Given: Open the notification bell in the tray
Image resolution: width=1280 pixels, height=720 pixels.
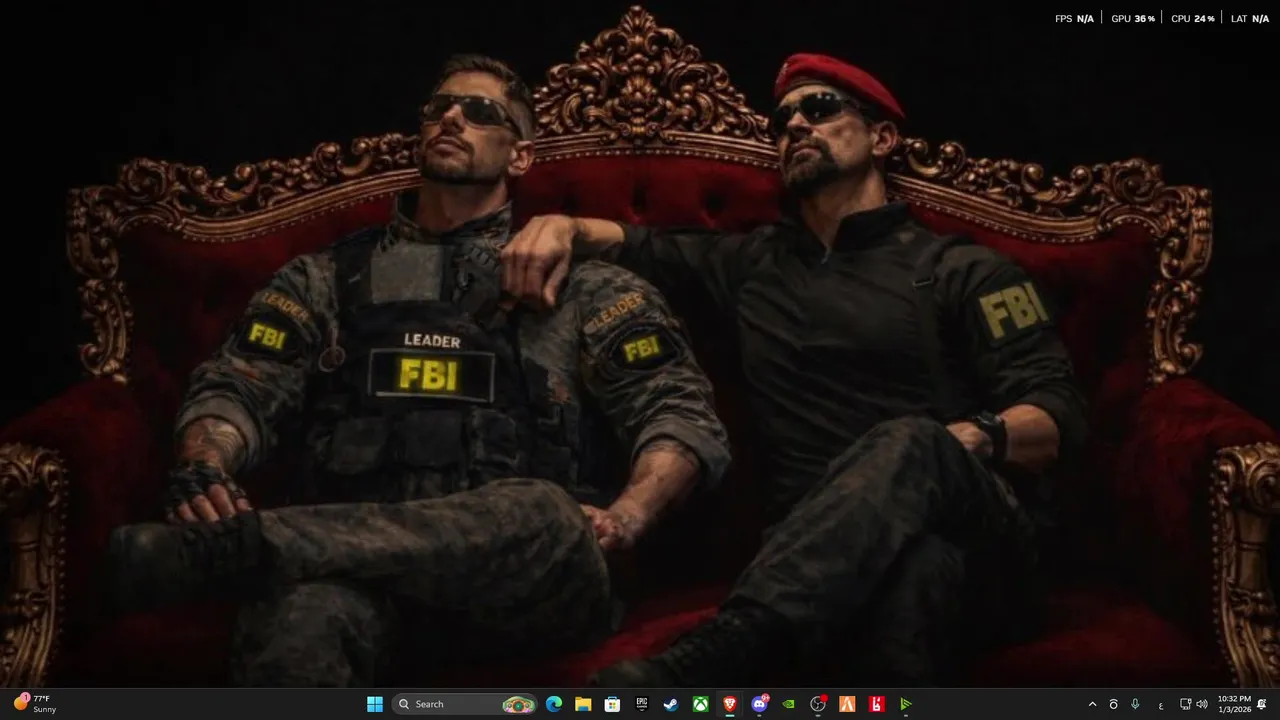Looking at the screenshot, I should point(1262,704).
